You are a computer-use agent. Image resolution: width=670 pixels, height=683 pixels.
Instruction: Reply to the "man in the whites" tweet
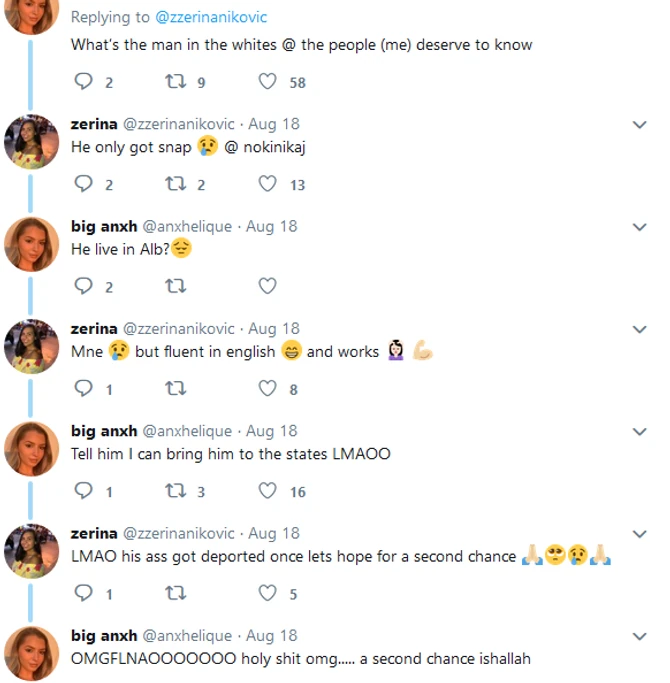pyautogui.click(x=84, y=83)
